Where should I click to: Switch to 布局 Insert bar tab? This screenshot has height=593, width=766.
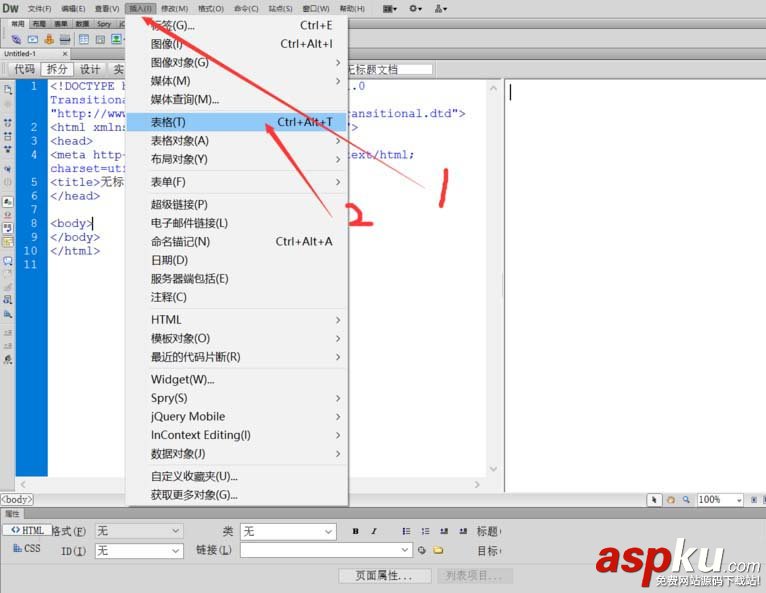point(39,23)
